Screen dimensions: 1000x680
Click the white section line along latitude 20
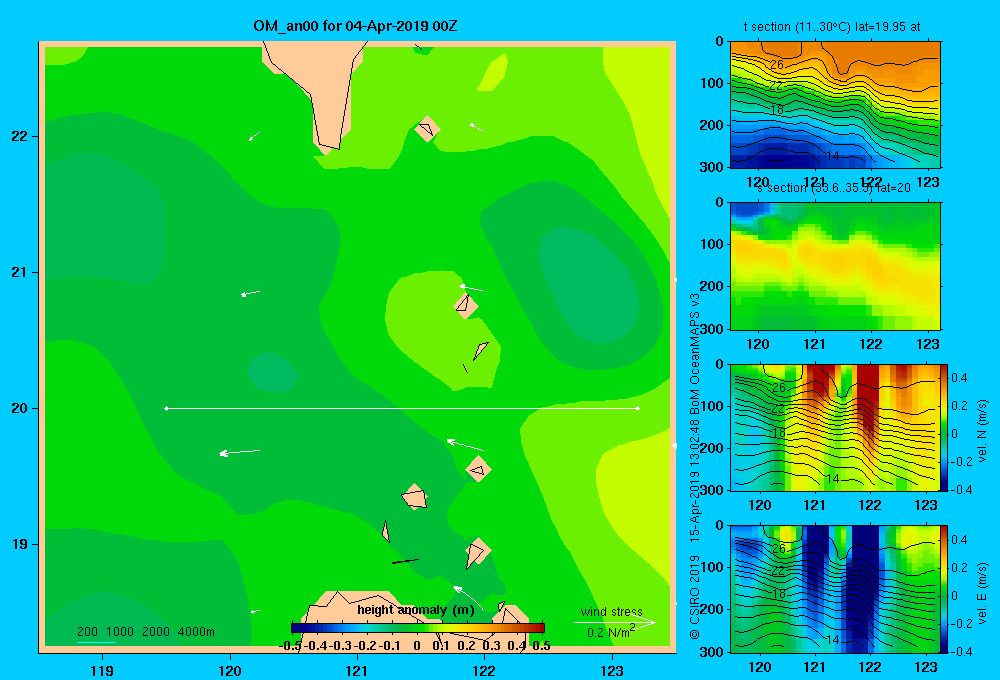click(402, 408)
